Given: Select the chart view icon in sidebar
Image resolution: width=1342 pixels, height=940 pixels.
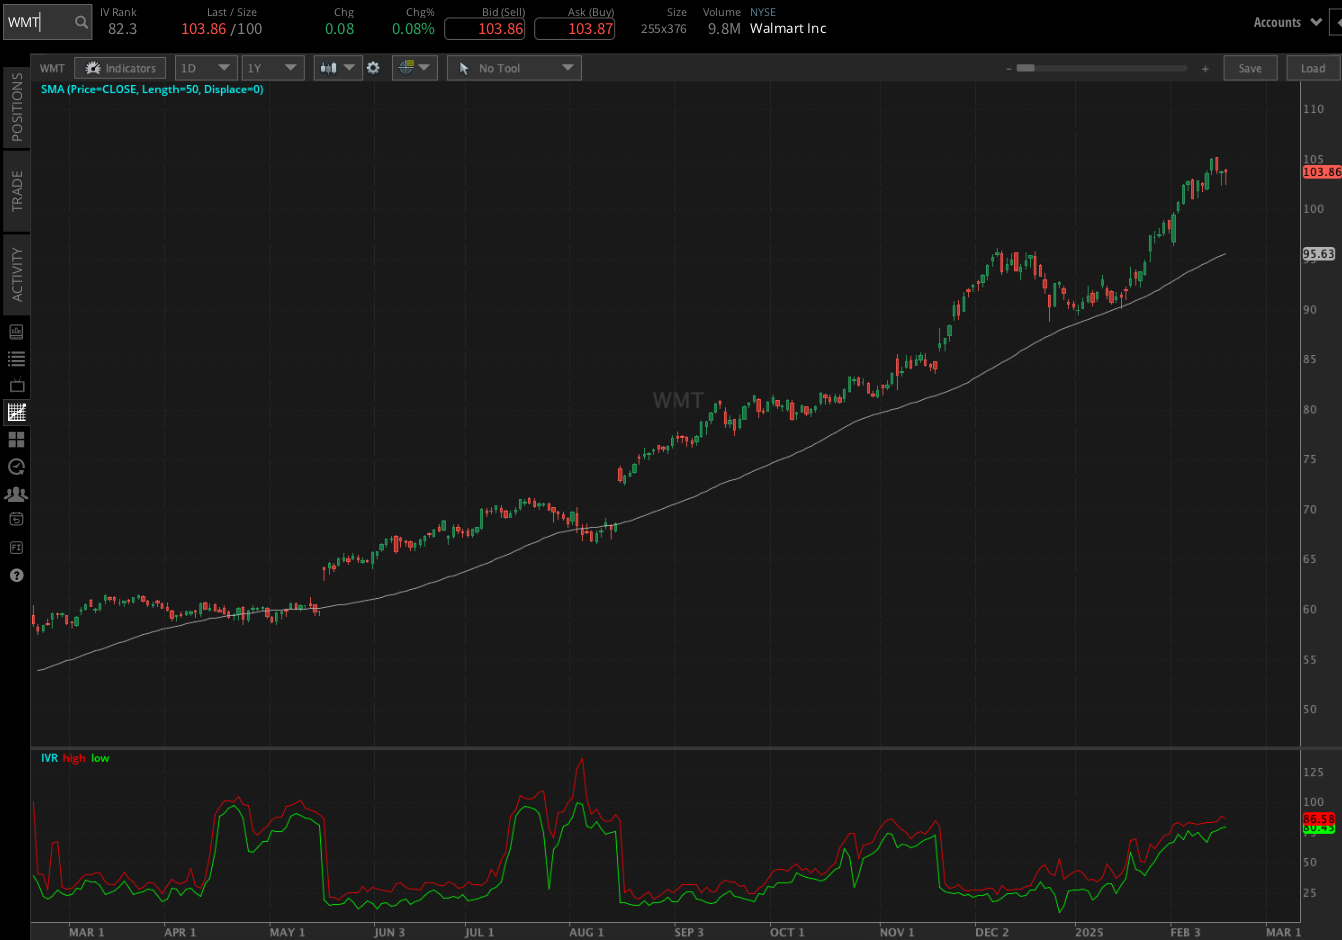Looking at the screenshot, I should click(16, 412).
